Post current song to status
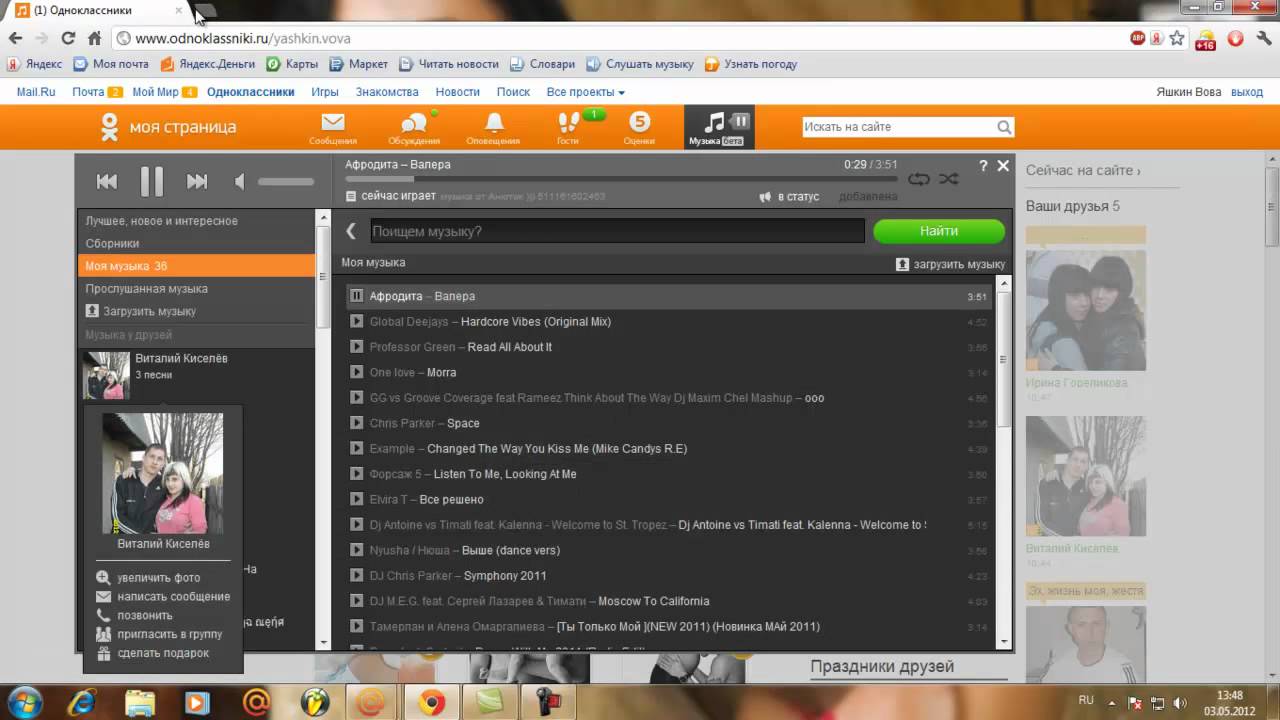The height and width of the screenshot is (720, 1280). 789,196
